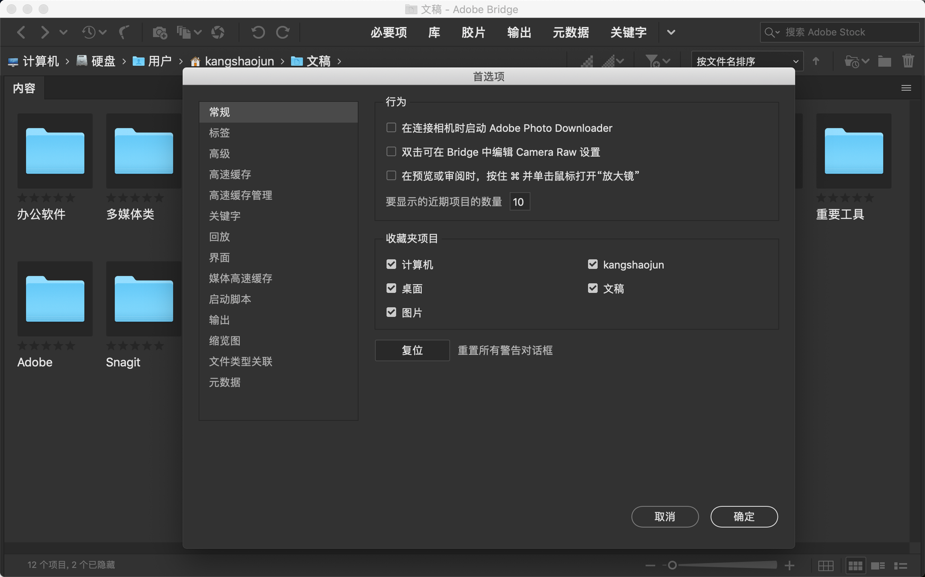Click the magnifier in Adobe Stock search
This screenshot has width=925, height=577.
click(769, 32)
